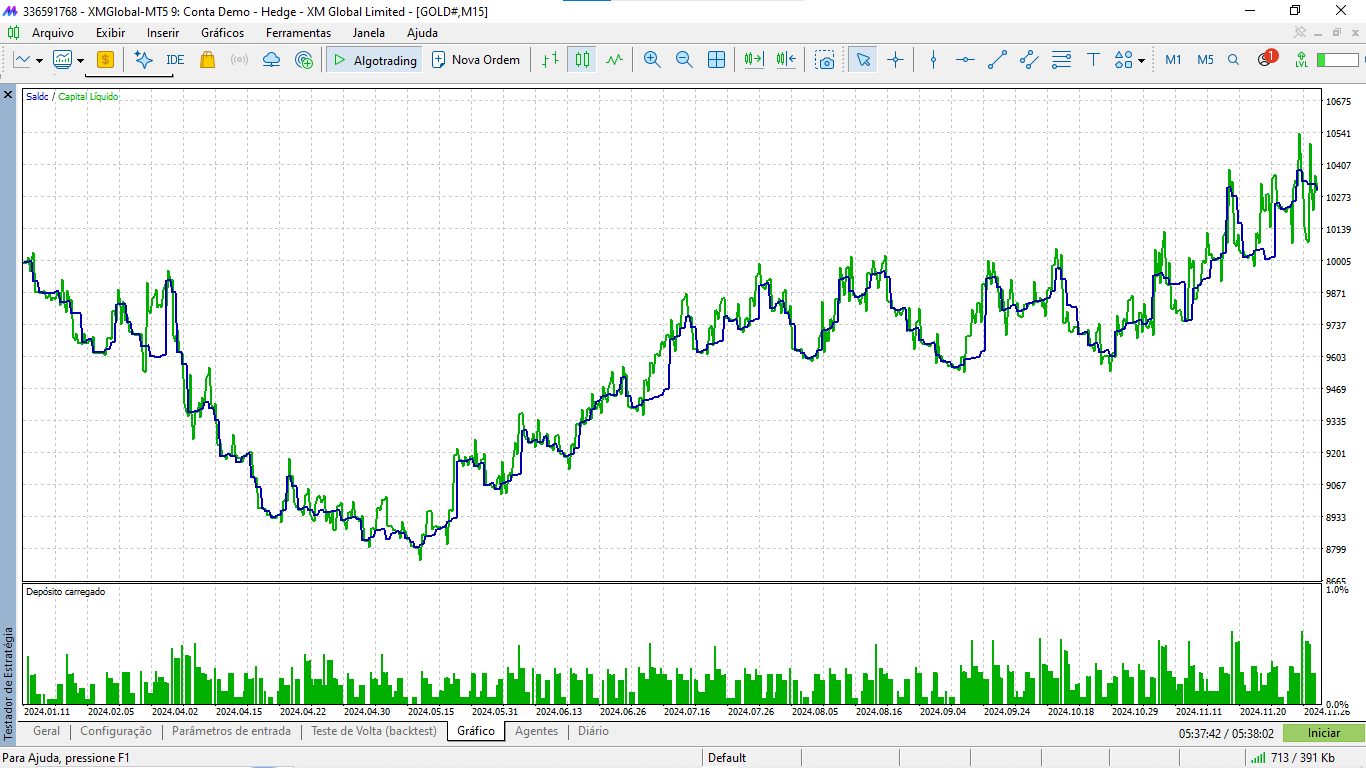Image resolution: width=1366 pixels, height=768 pixels.
Task: Switch chart to candlestick mode
Action: click(x=582, y=60)
